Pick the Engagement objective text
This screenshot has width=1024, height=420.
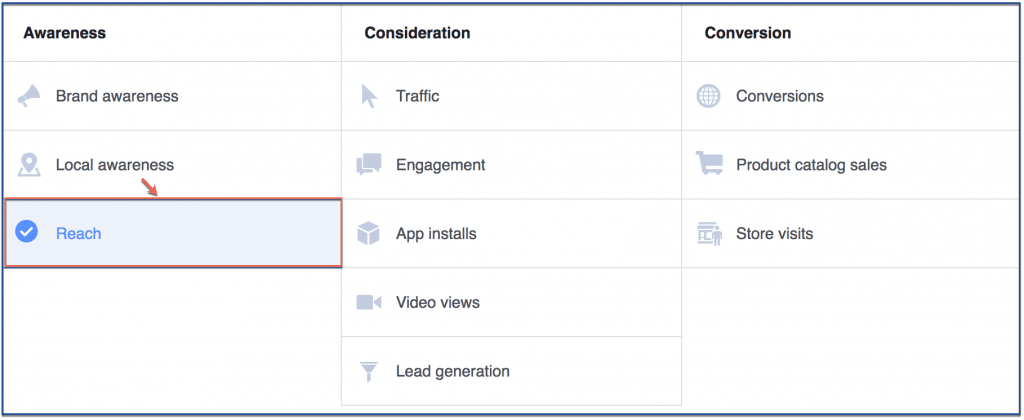point(441,165)
